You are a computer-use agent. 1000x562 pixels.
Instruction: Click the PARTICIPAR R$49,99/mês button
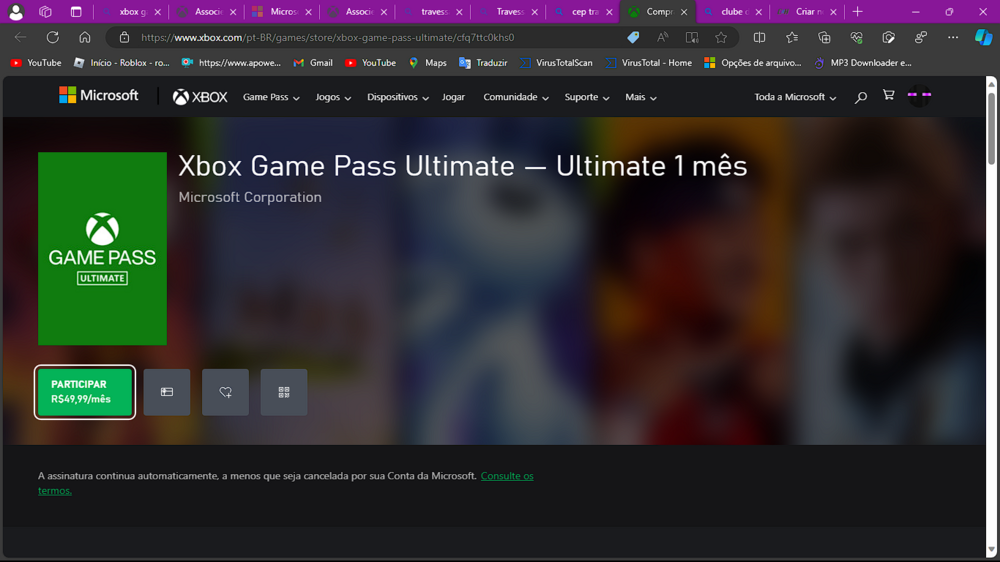pyautogui.click(x=85, y=392)
